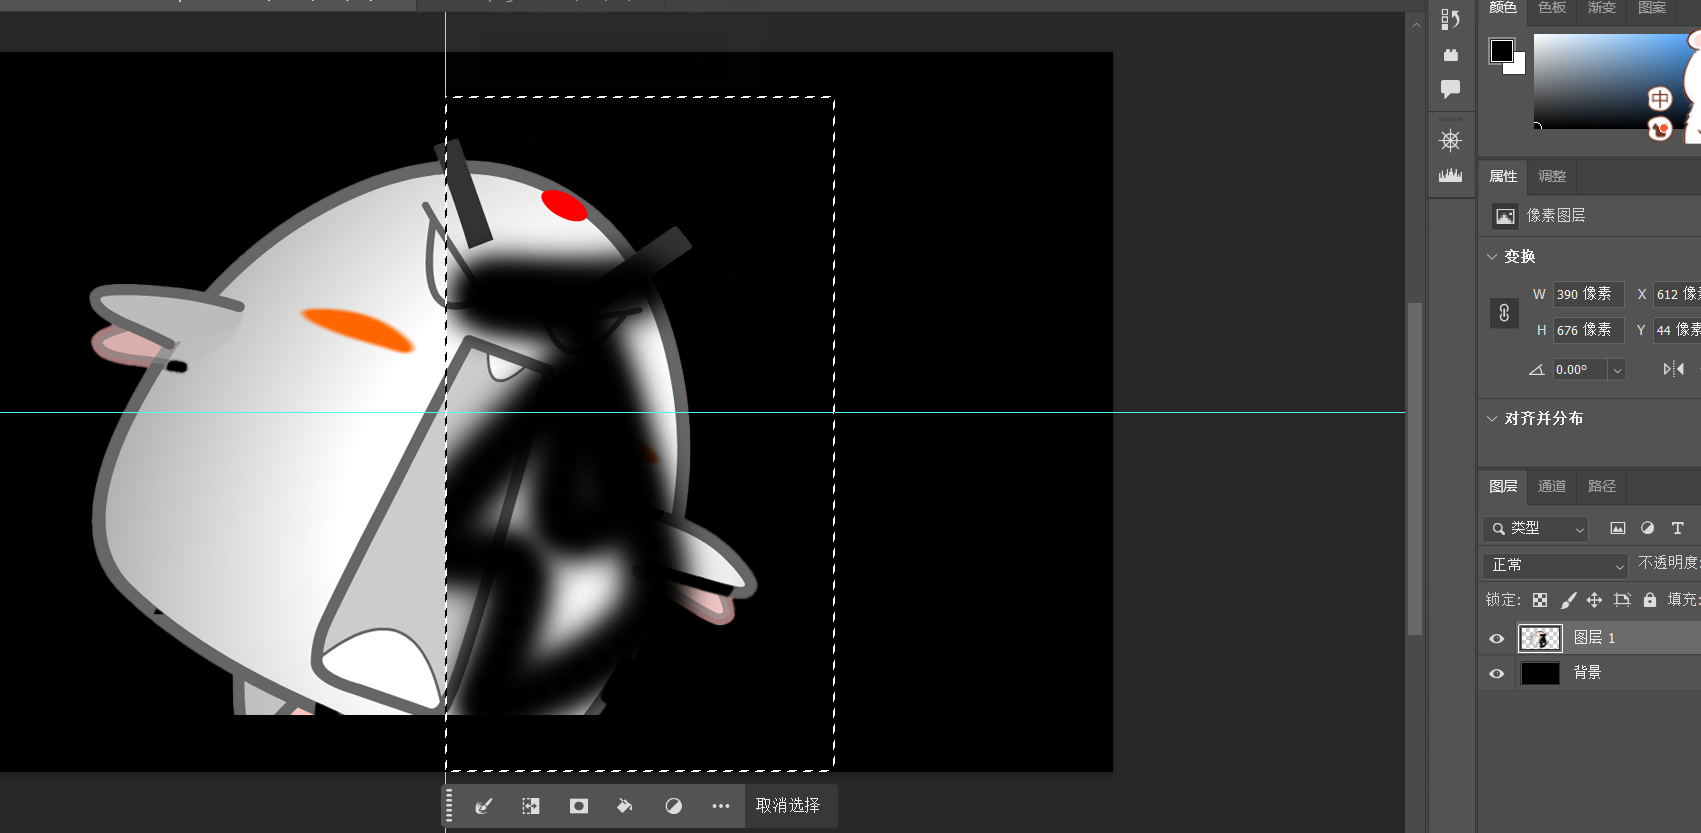Click the Fill selection paint bucket icon

625,806
